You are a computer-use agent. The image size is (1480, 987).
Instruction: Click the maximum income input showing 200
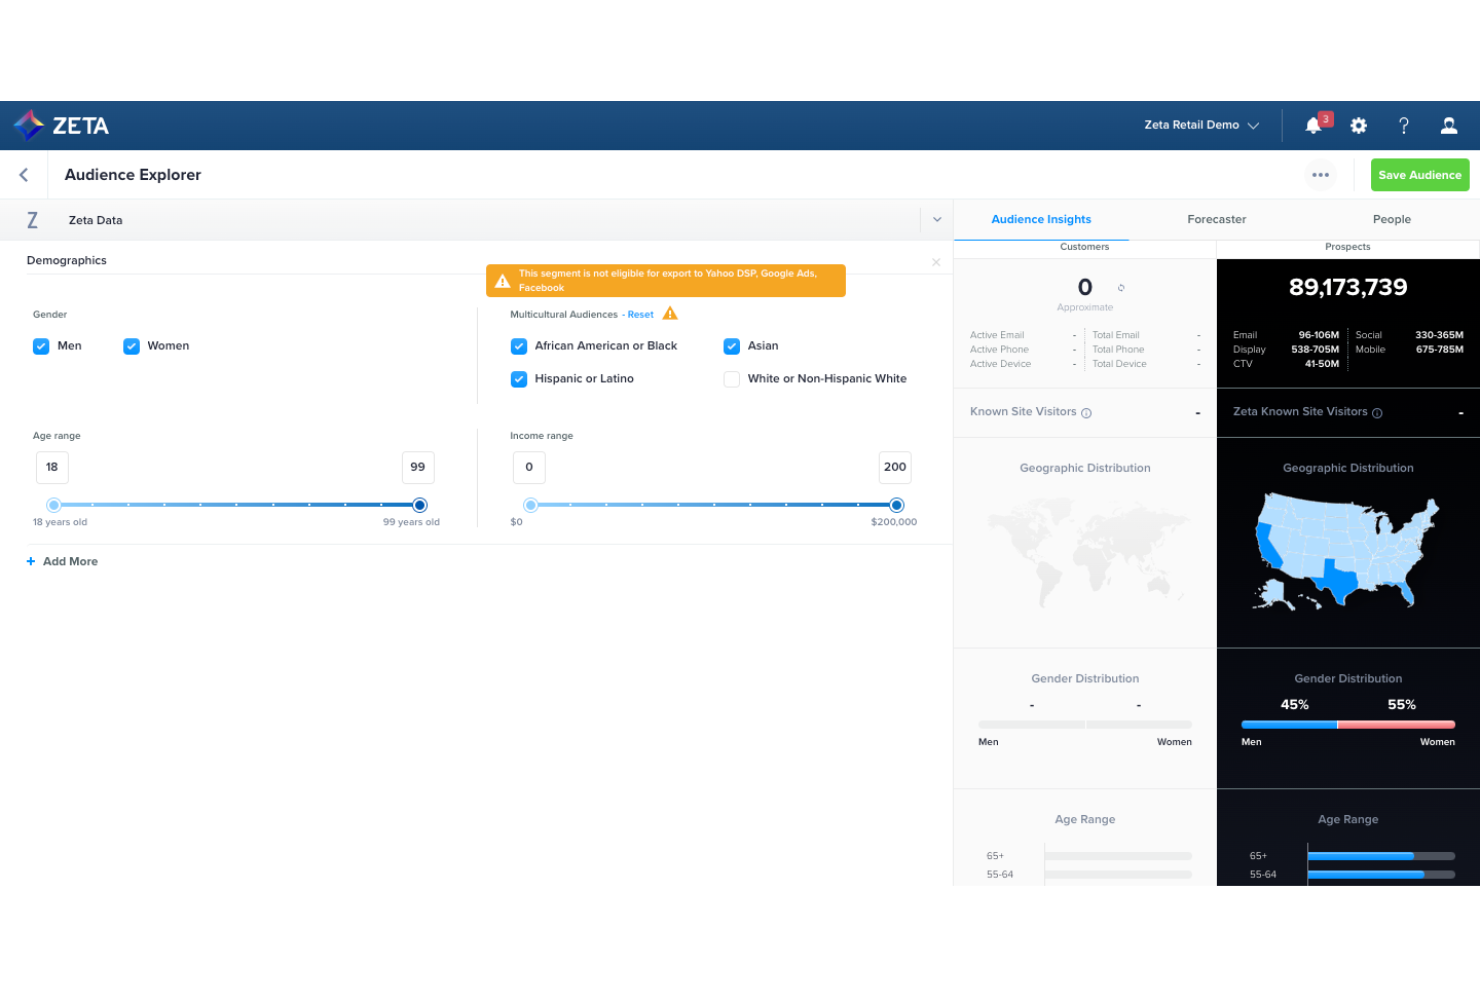click(895, 467)
